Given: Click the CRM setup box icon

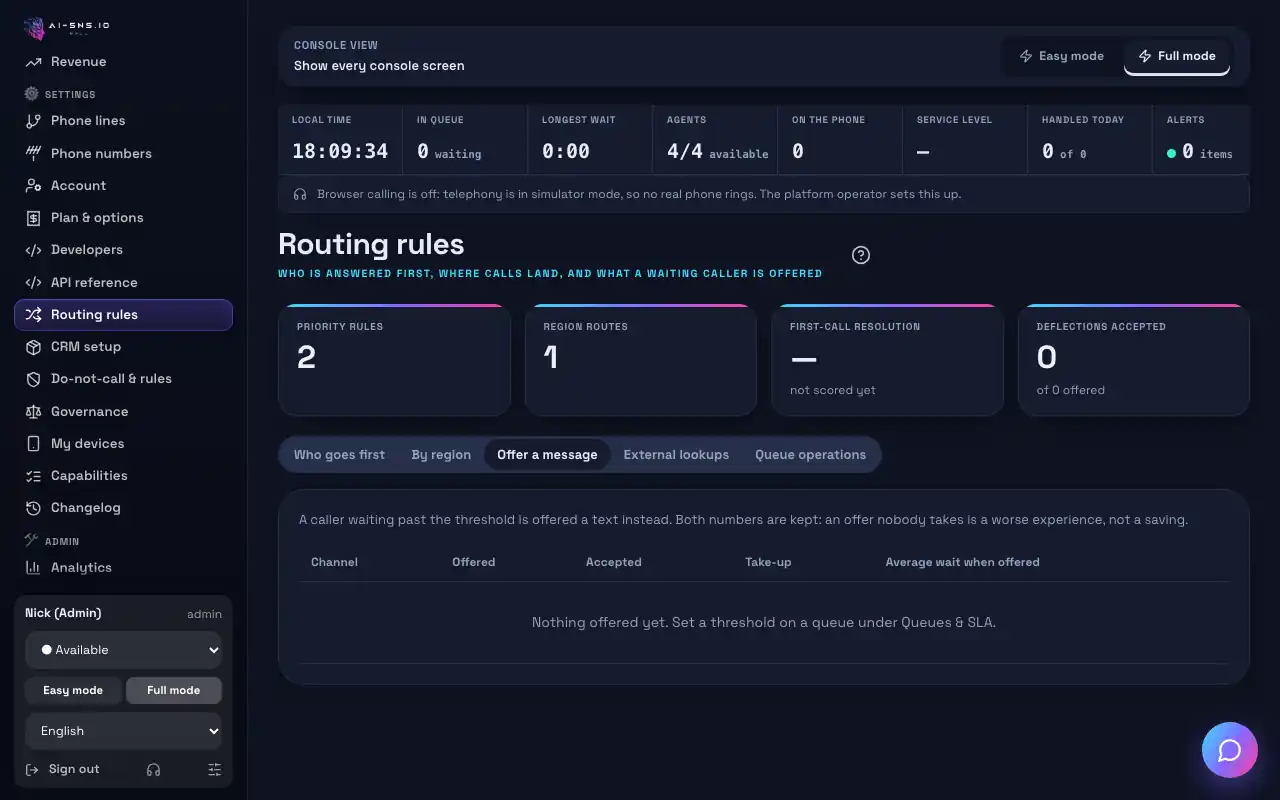Looking at the screenshot, I should tap(34, 347).
